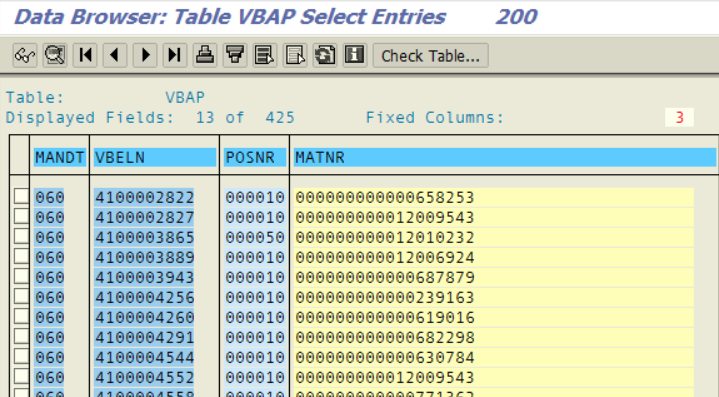Click the Fixed Columns field showing 3
Screen dimensions: 719x397
pos(679,117)
